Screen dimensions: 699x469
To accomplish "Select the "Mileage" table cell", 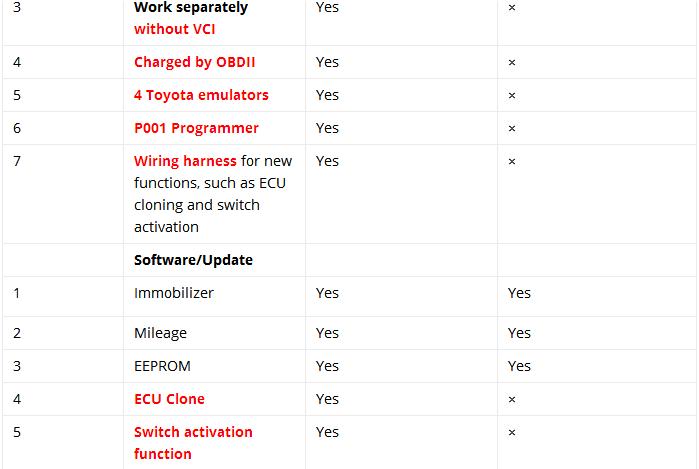I will (160, 333).
